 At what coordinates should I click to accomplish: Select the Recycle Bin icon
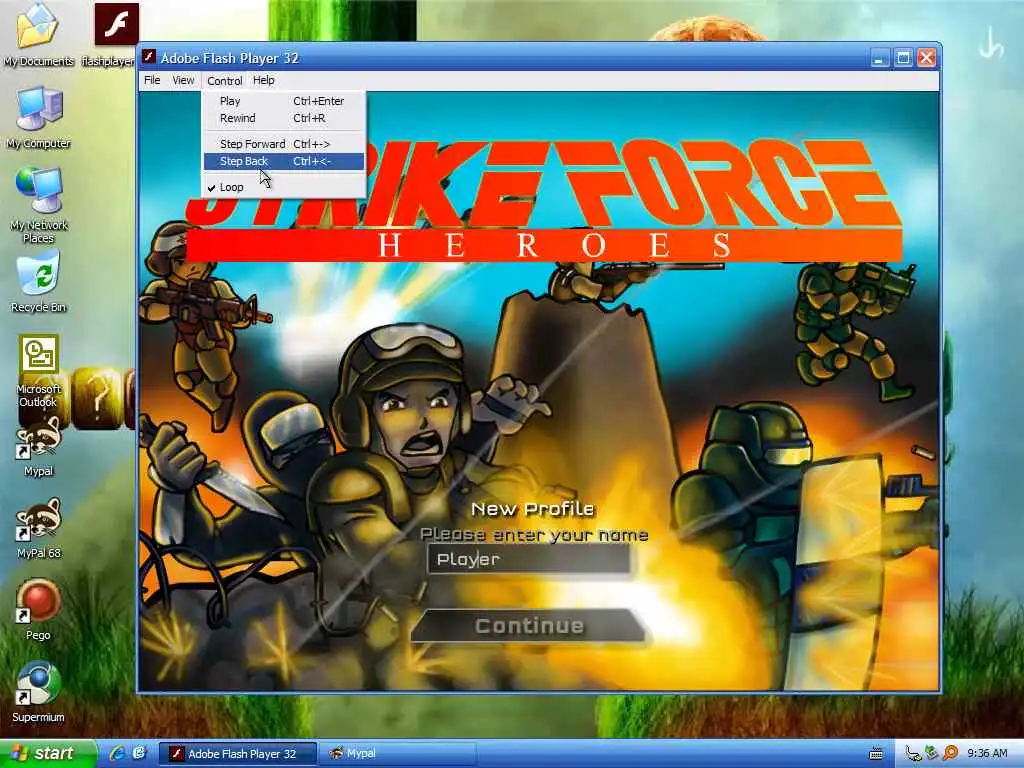tap(38, 282)
